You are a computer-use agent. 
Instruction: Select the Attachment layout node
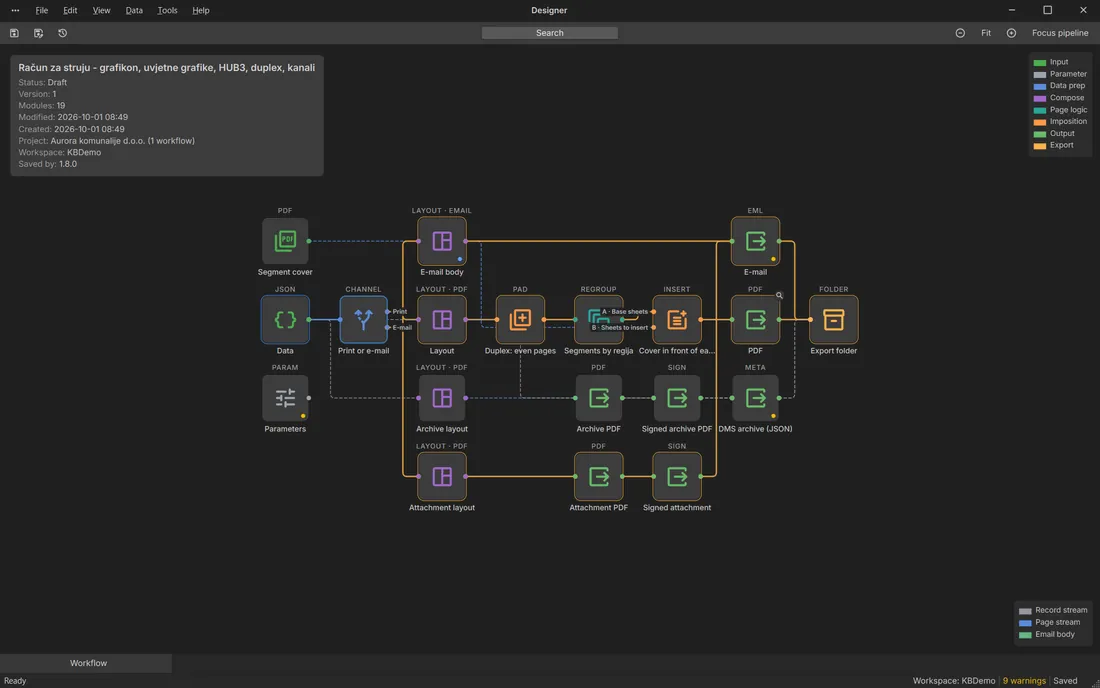coord(442,477)
